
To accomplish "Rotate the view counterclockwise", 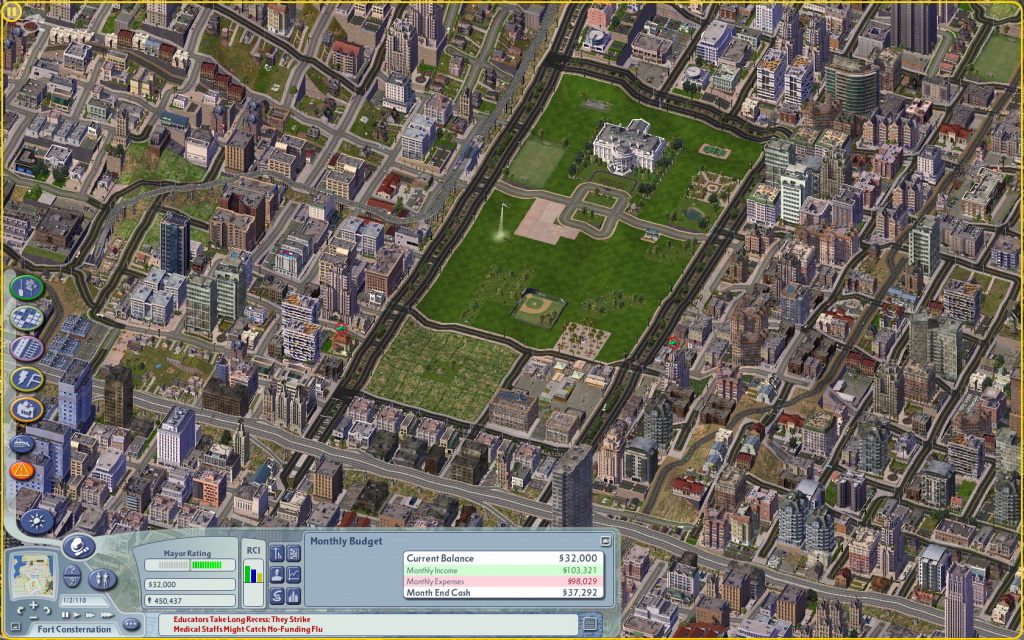I will (20, 611).
